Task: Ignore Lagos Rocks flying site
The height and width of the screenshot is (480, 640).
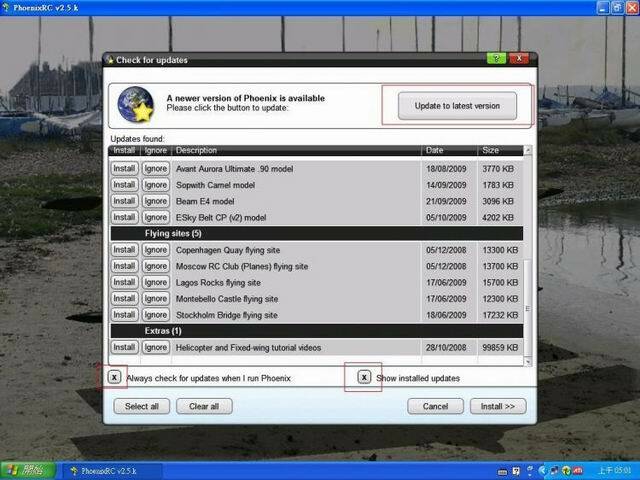Action: point(156,282)
